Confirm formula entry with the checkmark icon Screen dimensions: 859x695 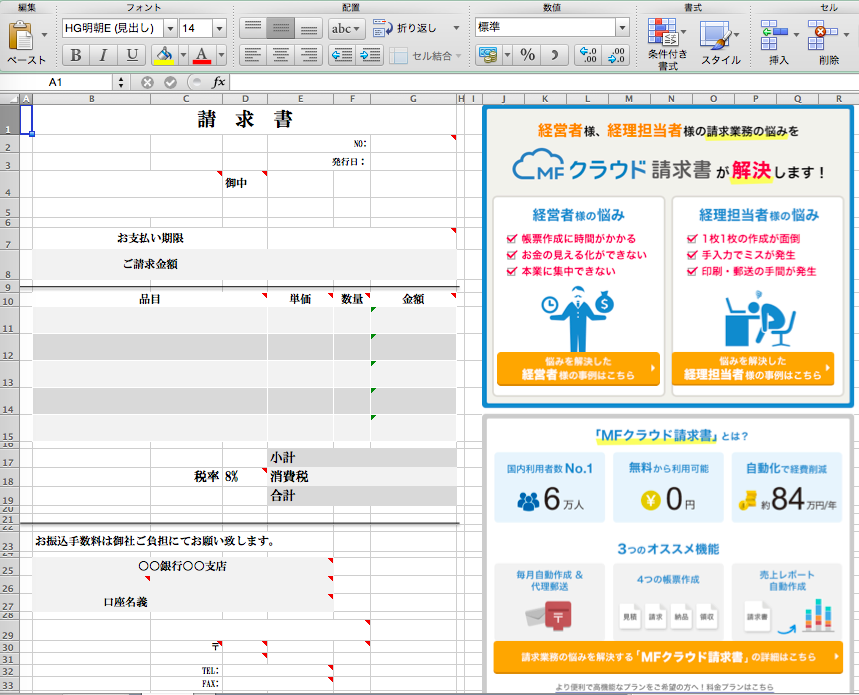170,83
